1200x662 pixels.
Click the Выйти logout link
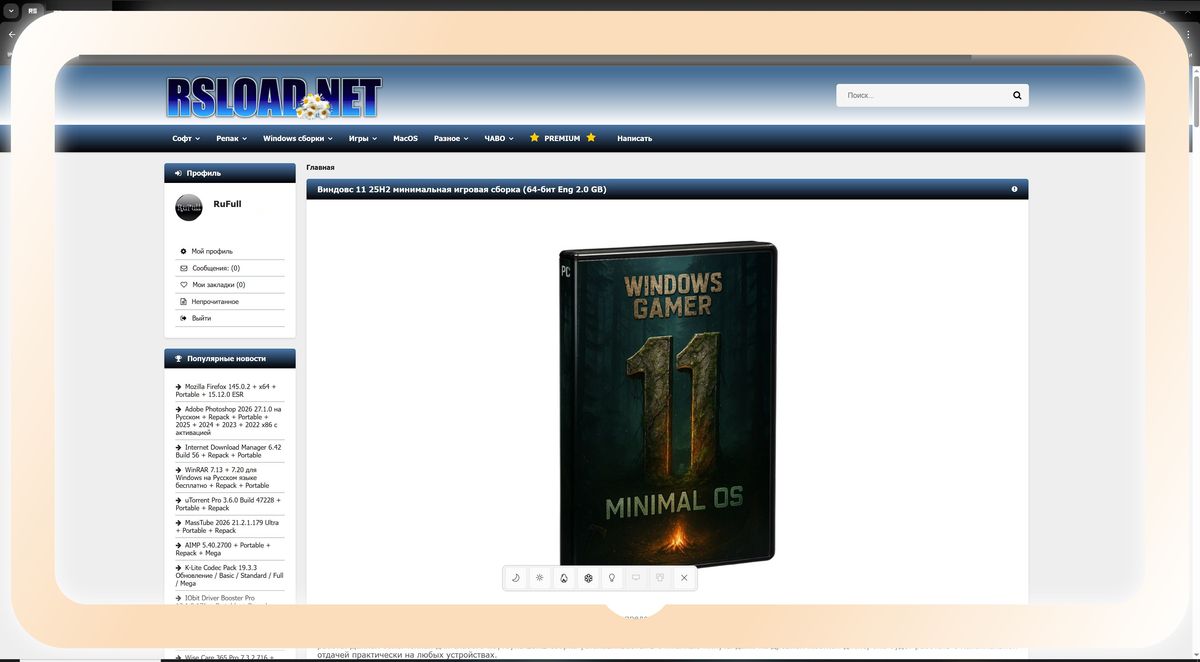point(201,318)
